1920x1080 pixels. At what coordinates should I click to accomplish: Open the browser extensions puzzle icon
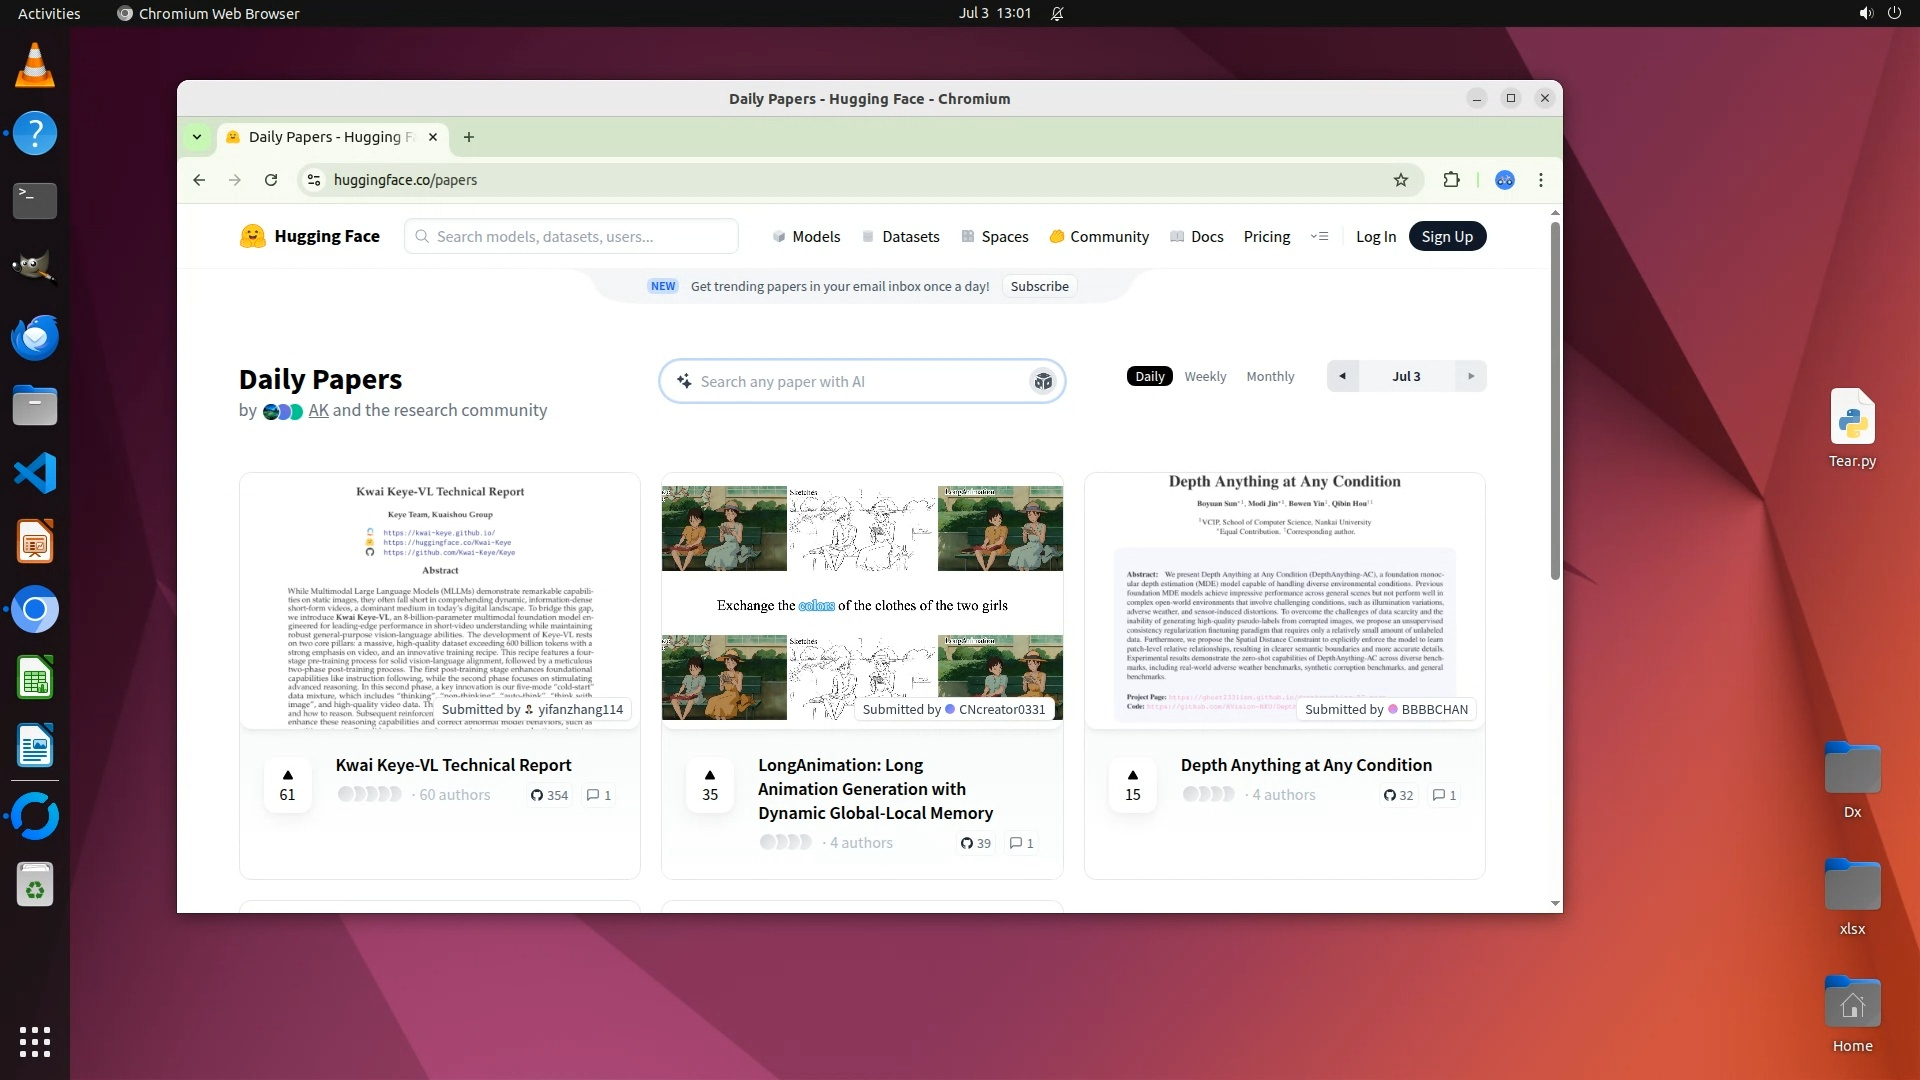pos(1451,180)
